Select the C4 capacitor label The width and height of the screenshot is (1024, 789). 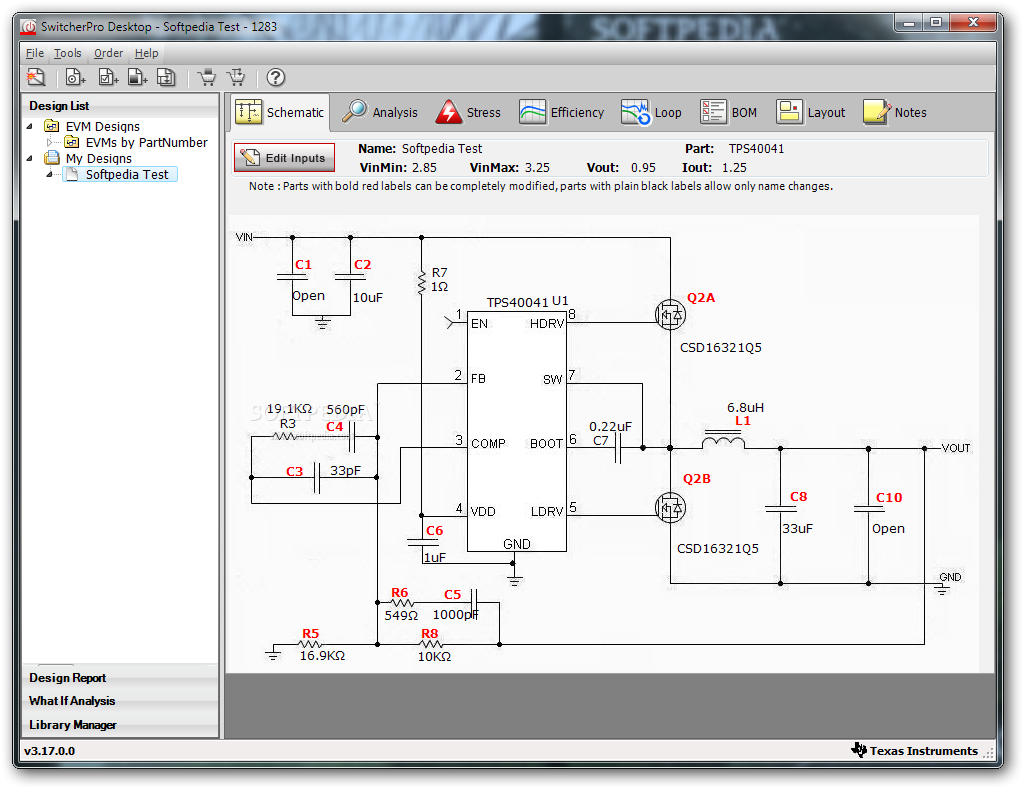(334, 426)
